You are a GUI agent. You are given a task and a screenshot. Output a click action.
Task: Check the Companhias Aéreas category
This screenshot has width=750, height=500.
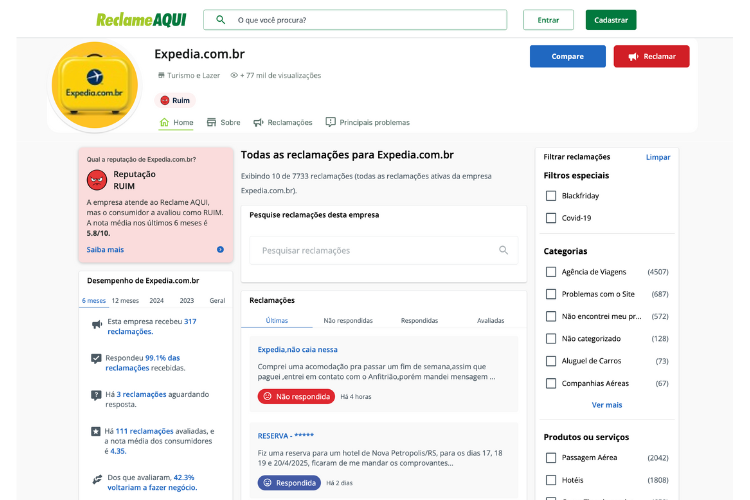point(551,383)
